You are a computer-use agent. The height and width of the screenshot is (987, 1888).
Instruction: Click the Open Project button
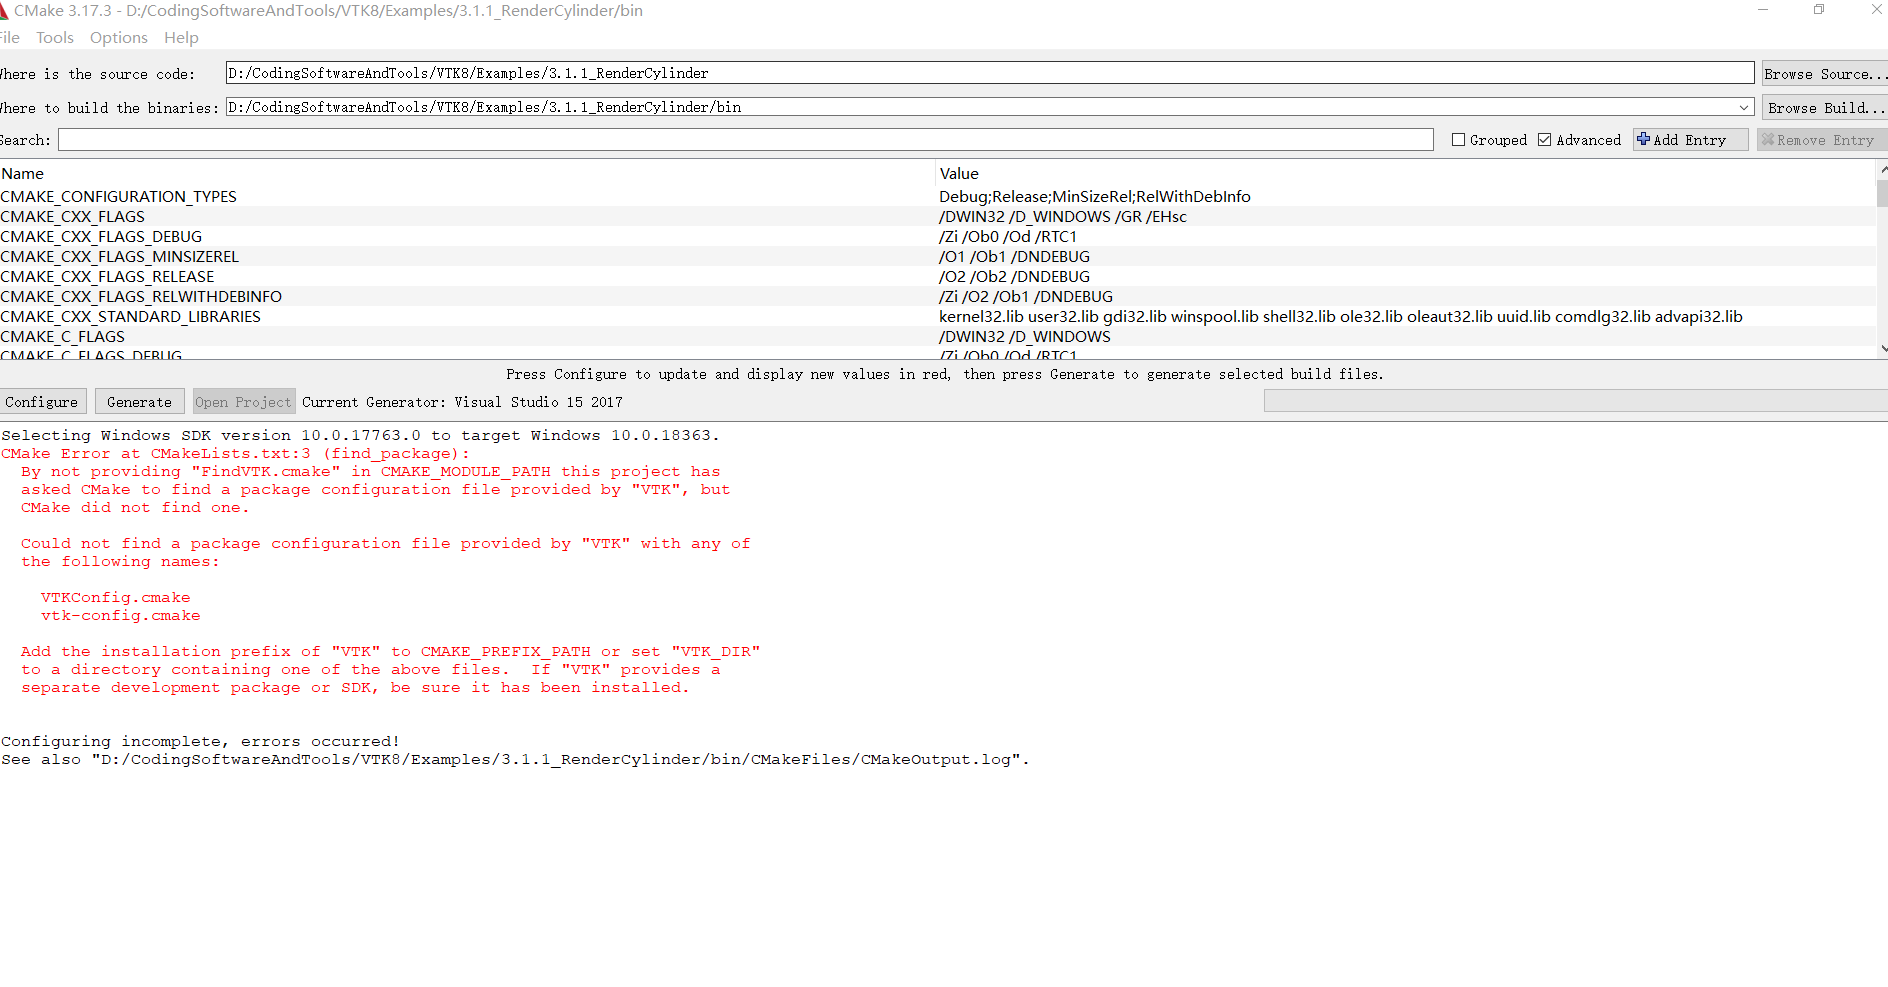[243, 402]
